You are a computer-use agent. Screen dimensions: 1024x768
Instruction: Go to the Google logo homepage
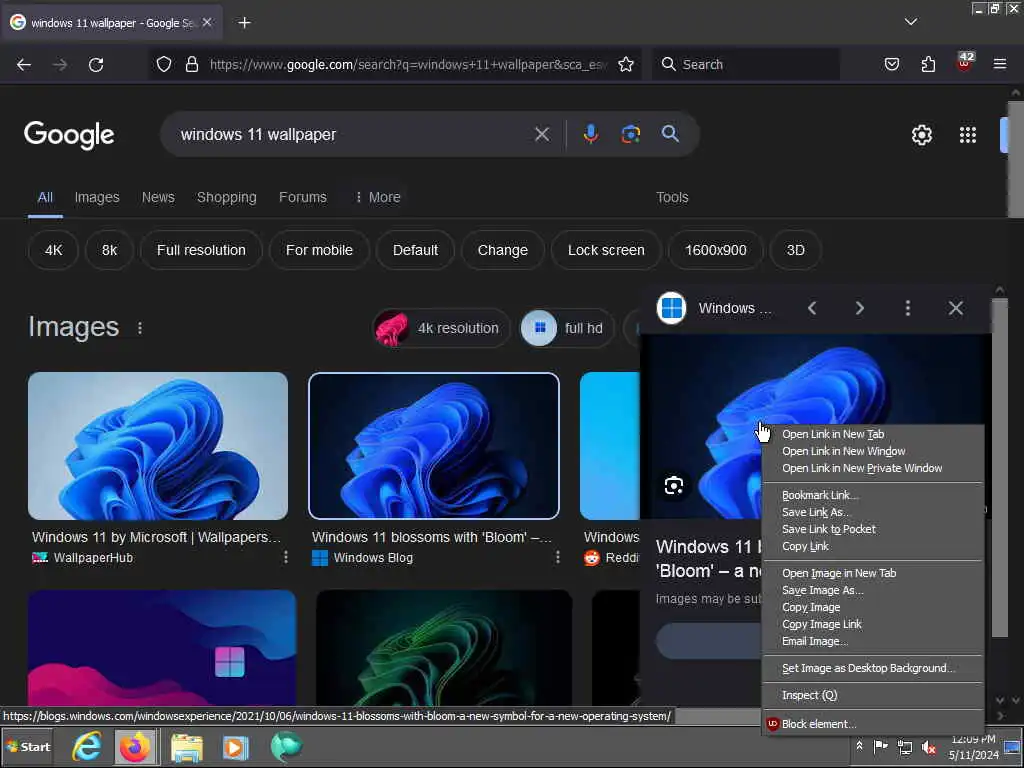click(x=69, y=135)
